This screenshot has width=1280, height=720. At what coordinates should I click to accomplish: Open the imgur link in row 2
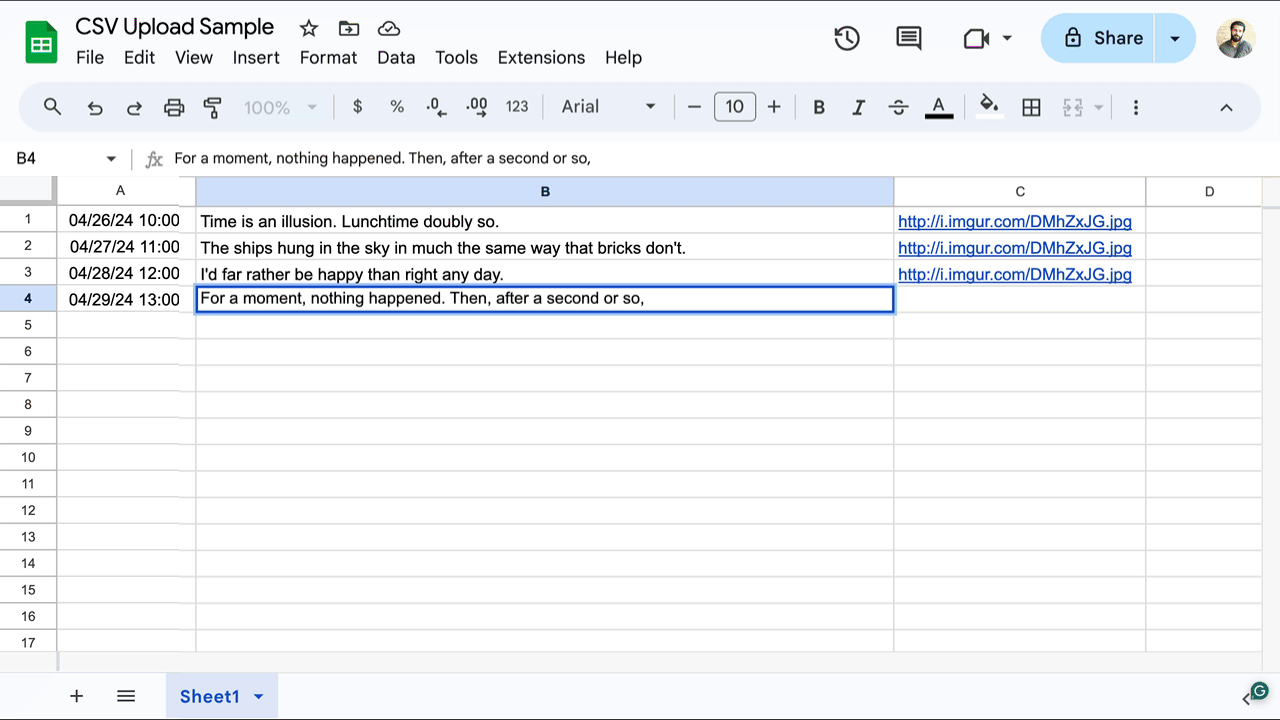tap(1015, 248)
